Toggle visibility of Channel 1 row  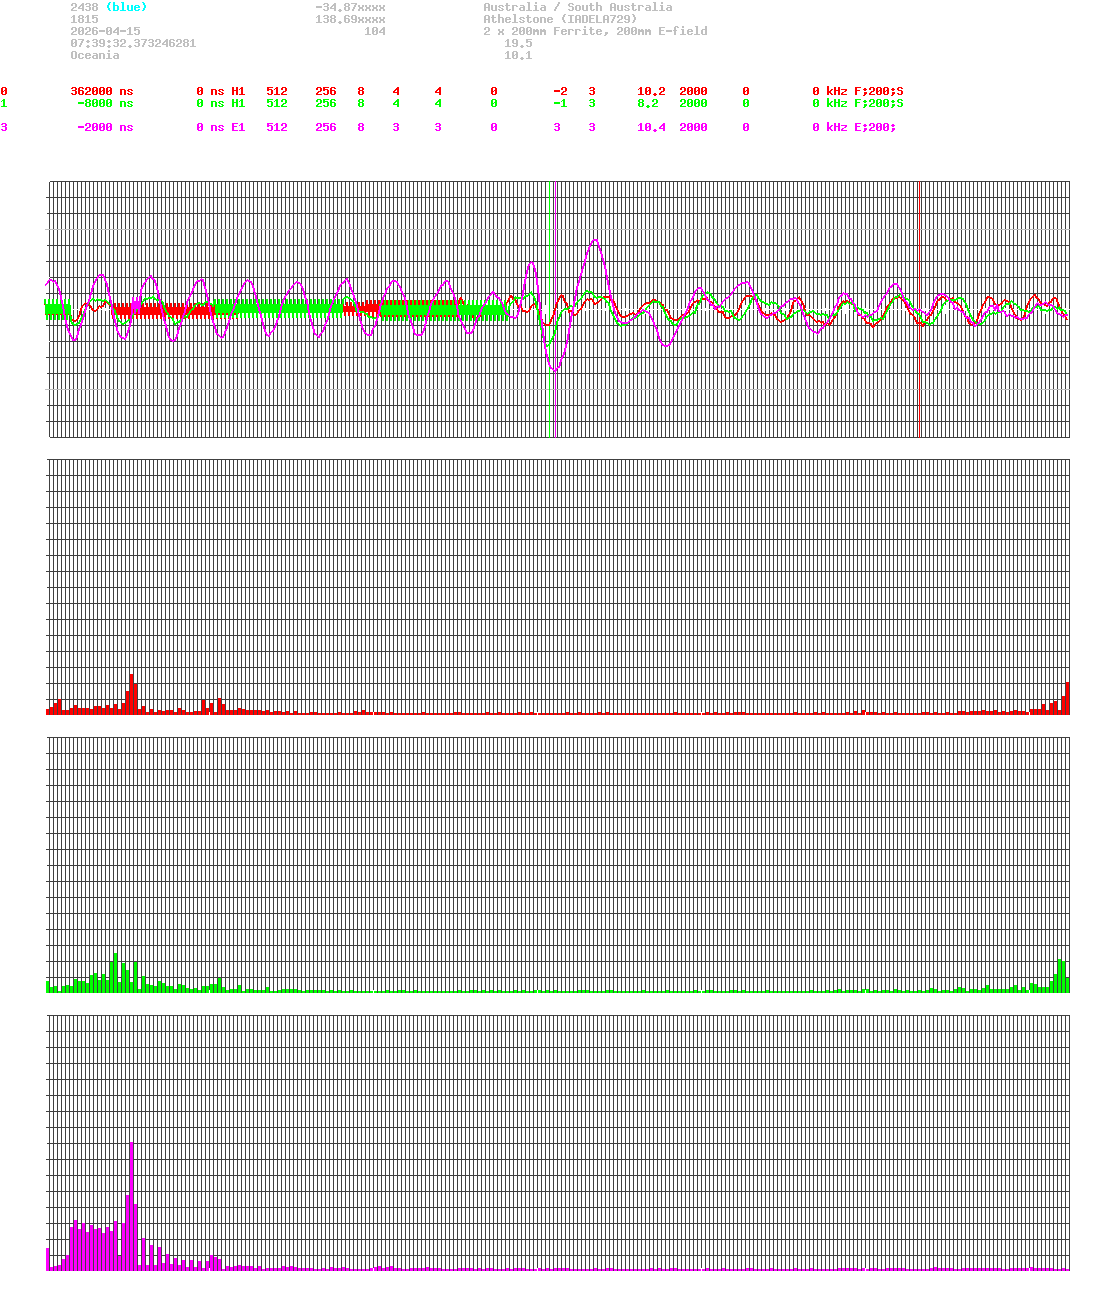tap(4, 103)
